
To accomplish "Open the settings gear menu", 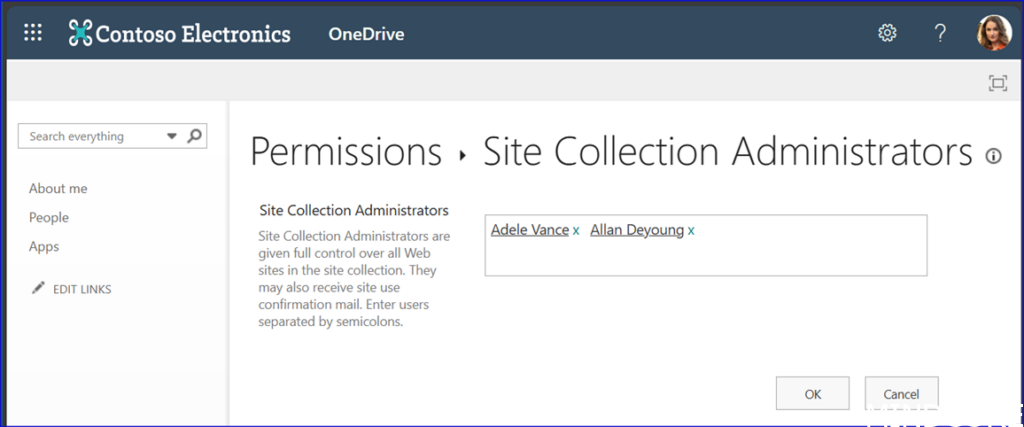I will point(887,33).
